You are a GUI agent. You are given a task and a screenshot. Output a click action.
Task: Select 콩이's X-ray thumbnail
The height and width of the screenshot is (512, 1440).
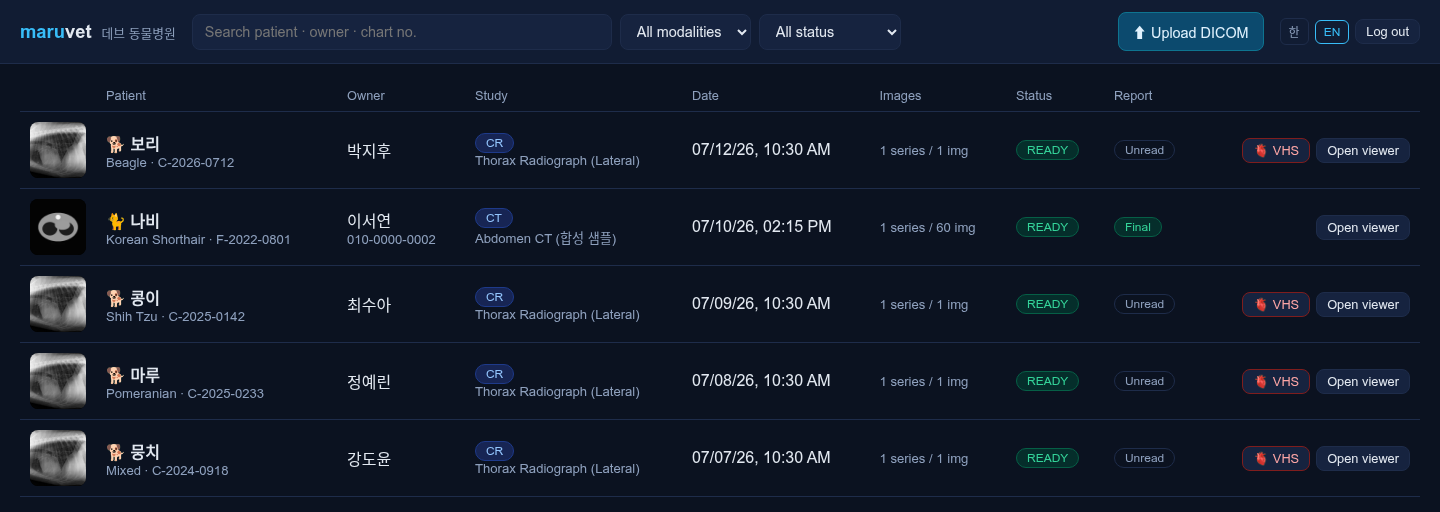58,304
